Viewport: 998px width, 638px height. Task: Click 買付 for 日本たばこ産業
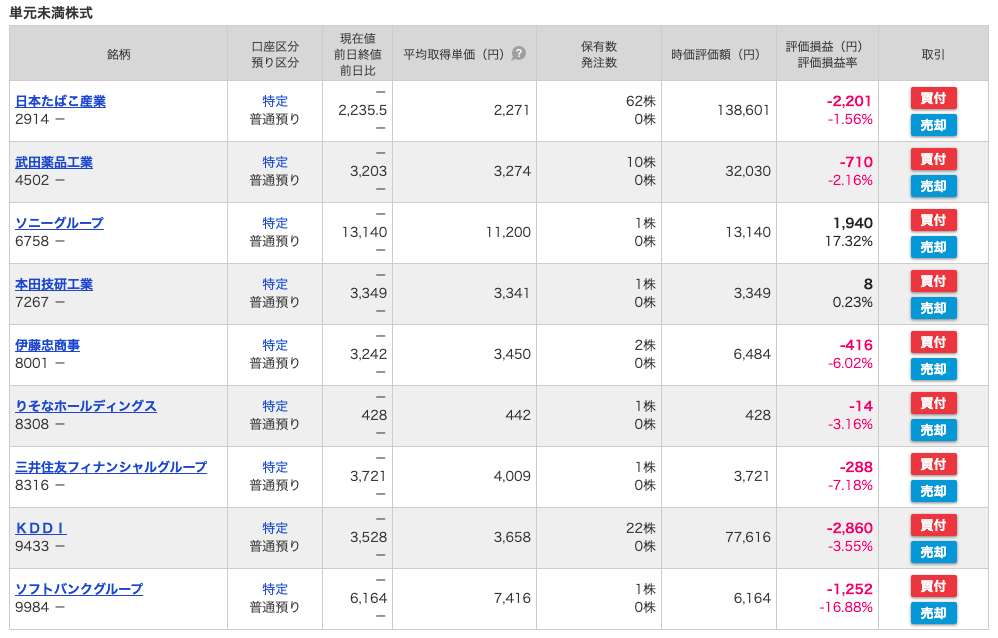(933, 98)
